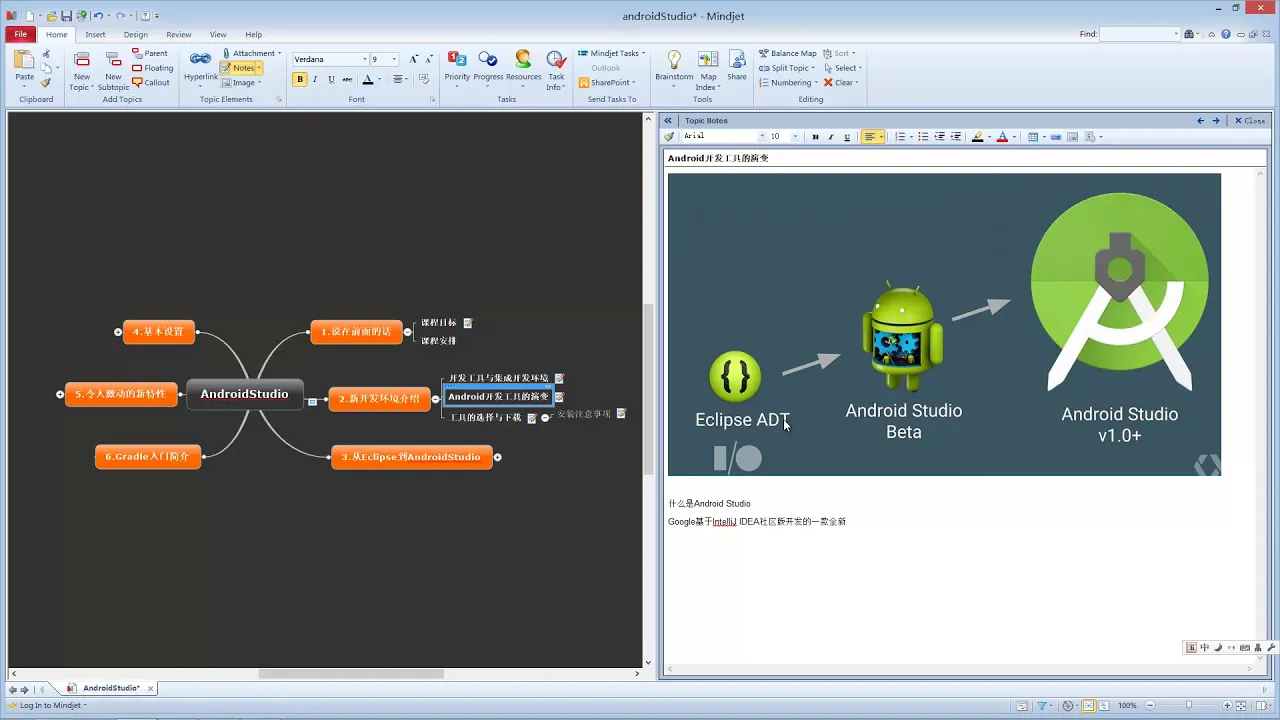
Task: Click the Cut scissors icon
Action: click(x=46, y=54)
